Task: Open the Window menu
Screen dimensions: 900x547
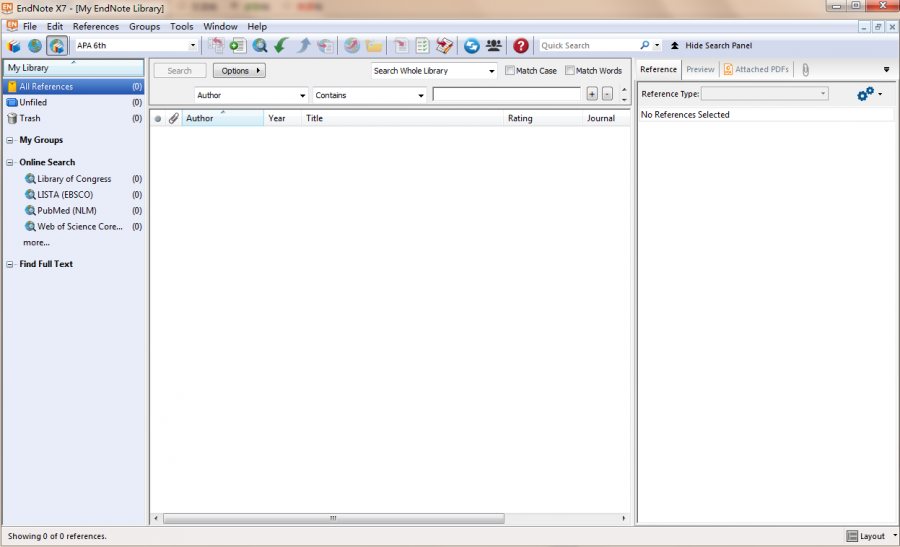Action: pos(220,26)
